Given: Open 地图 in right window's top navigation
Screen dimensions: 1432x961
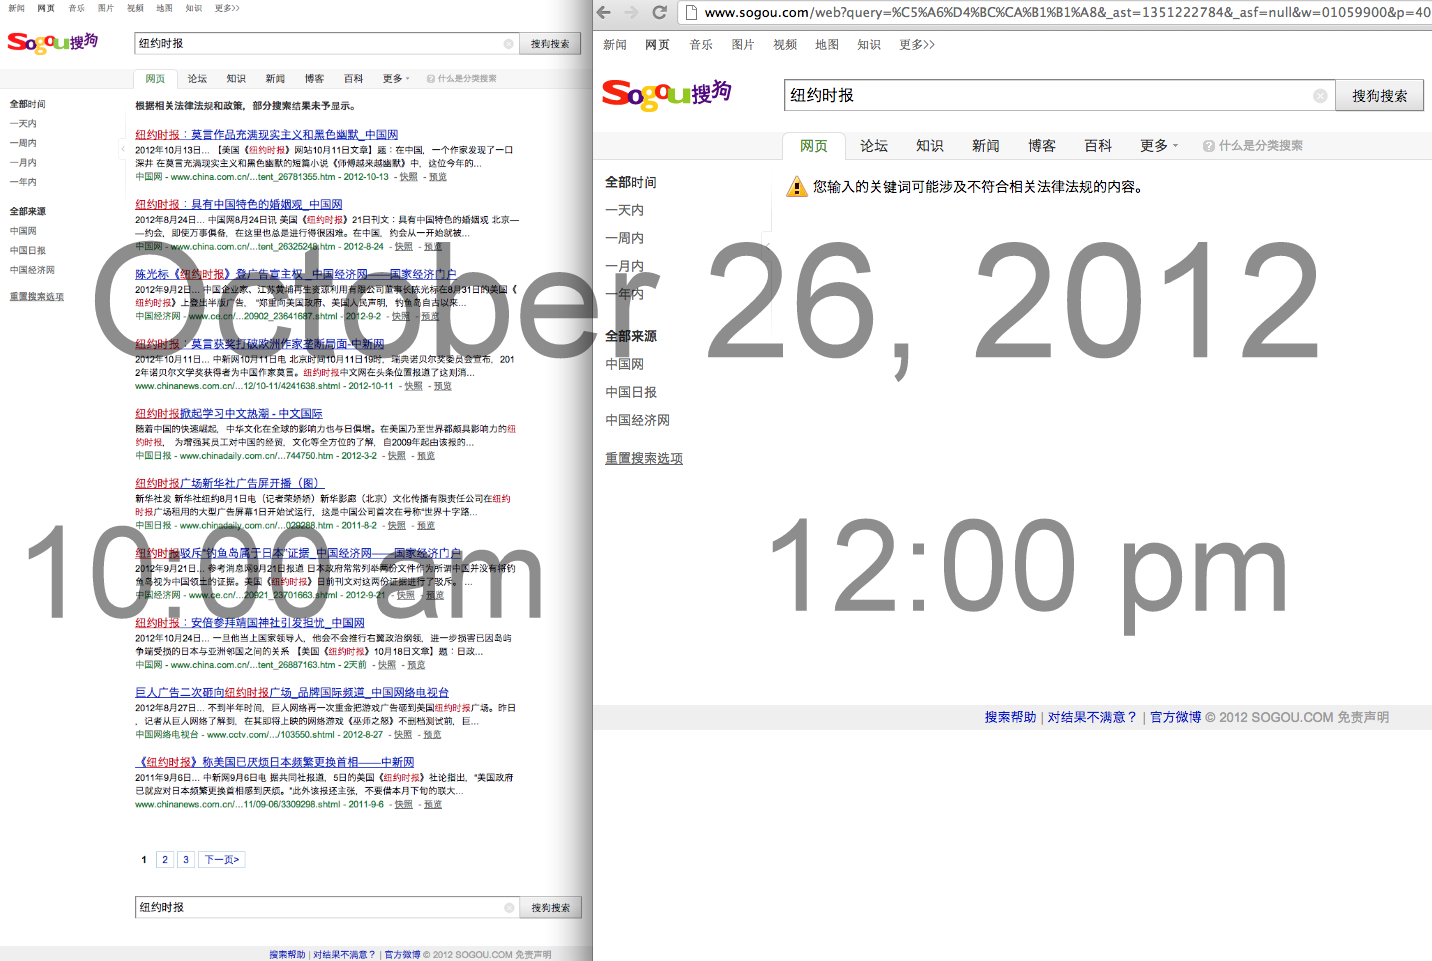Looking at the screenshot, I should (827, 45).
